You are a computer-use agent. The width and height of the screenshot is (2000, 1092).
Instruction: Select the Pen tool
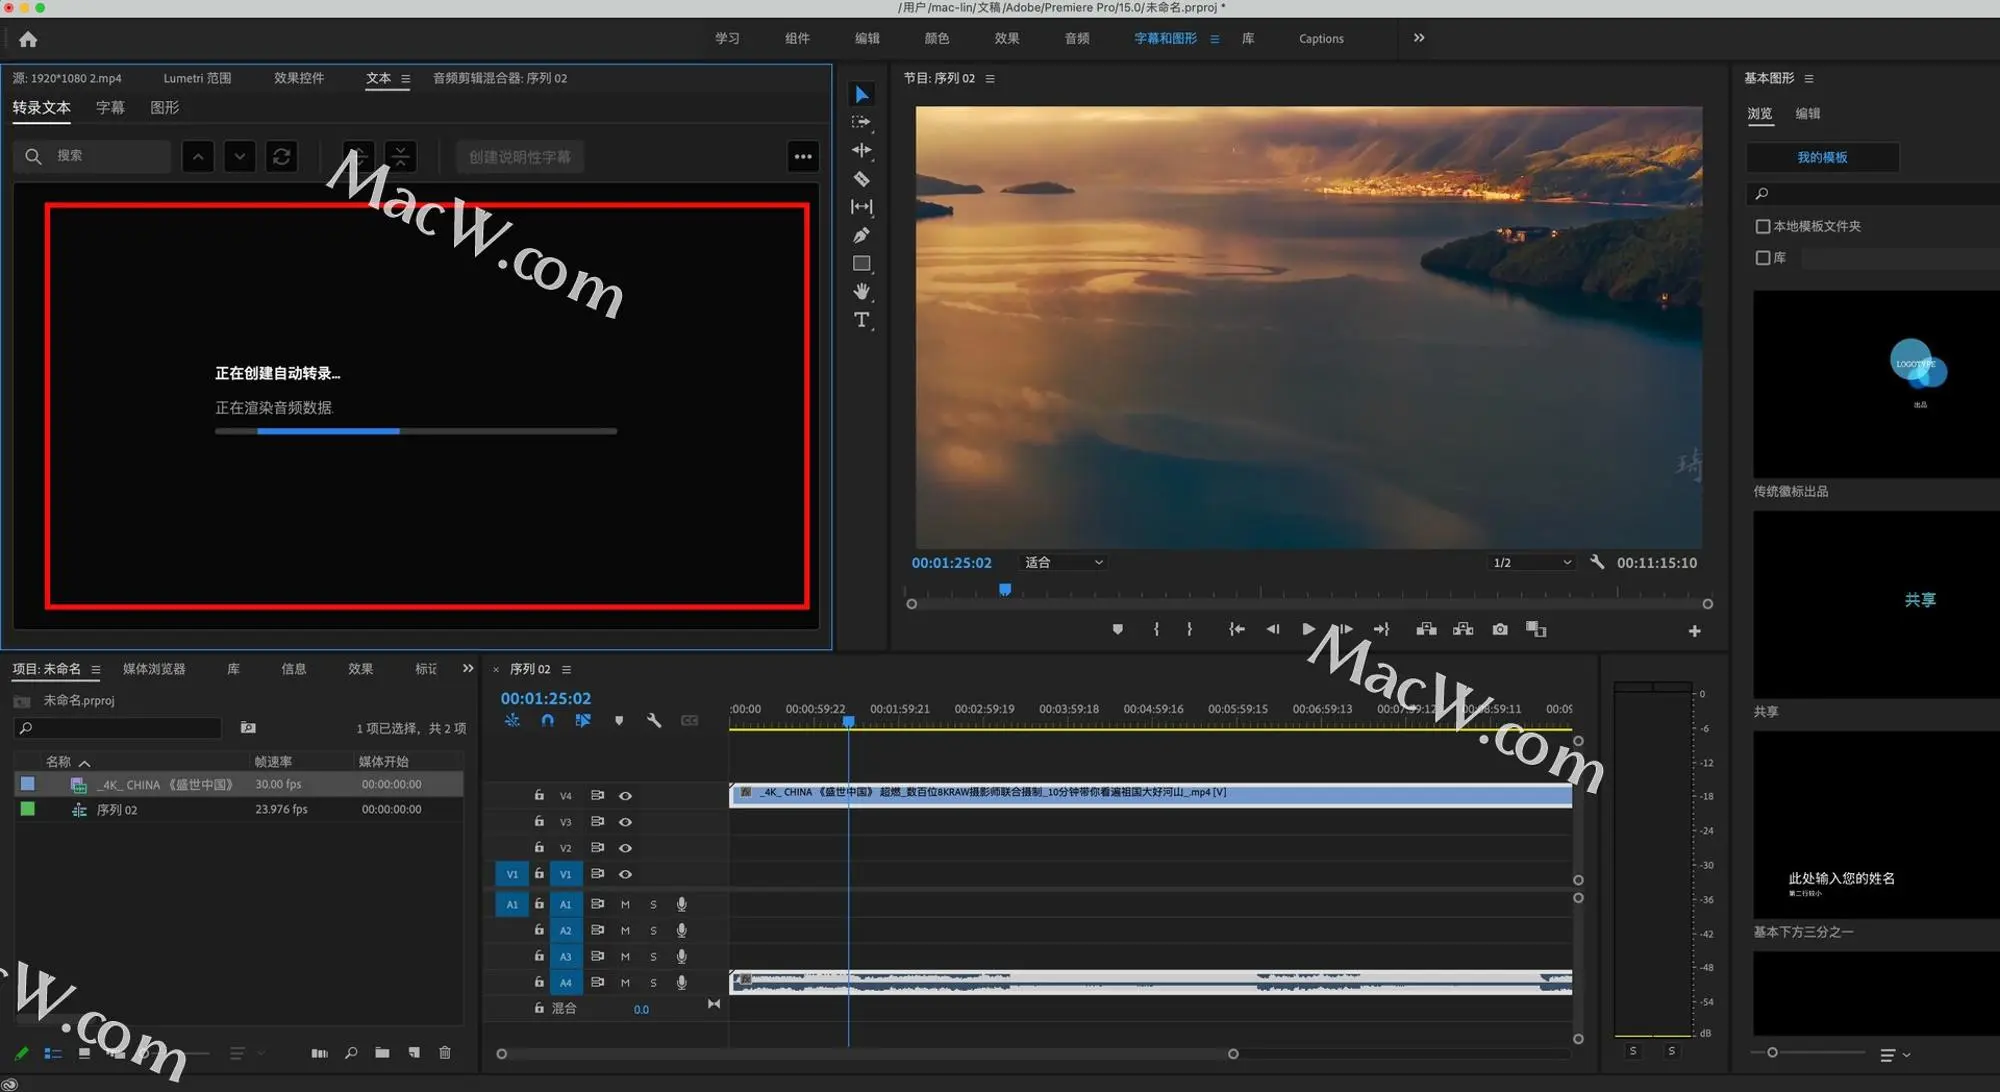pyautogui.click(x=861, y=235)
